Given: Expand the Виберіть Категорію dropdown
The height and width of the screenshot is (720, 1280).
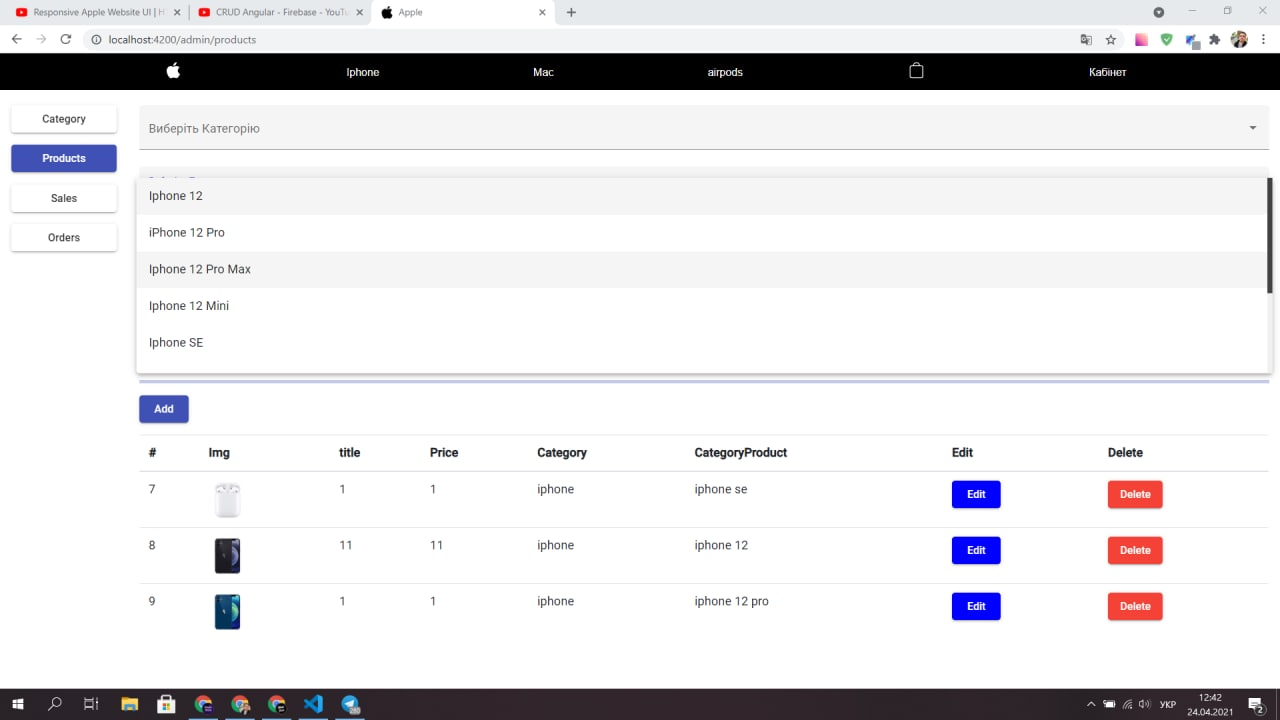Looking at the screenshot, I should [704, 128].
